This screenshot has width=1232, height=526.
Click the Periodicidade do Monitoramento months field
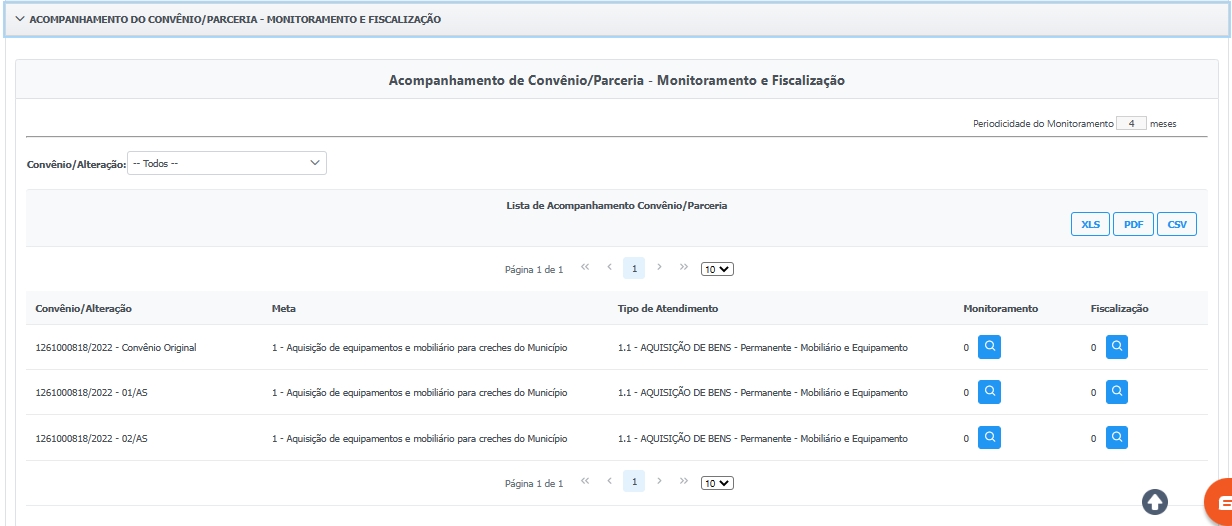click(1131, 124)
